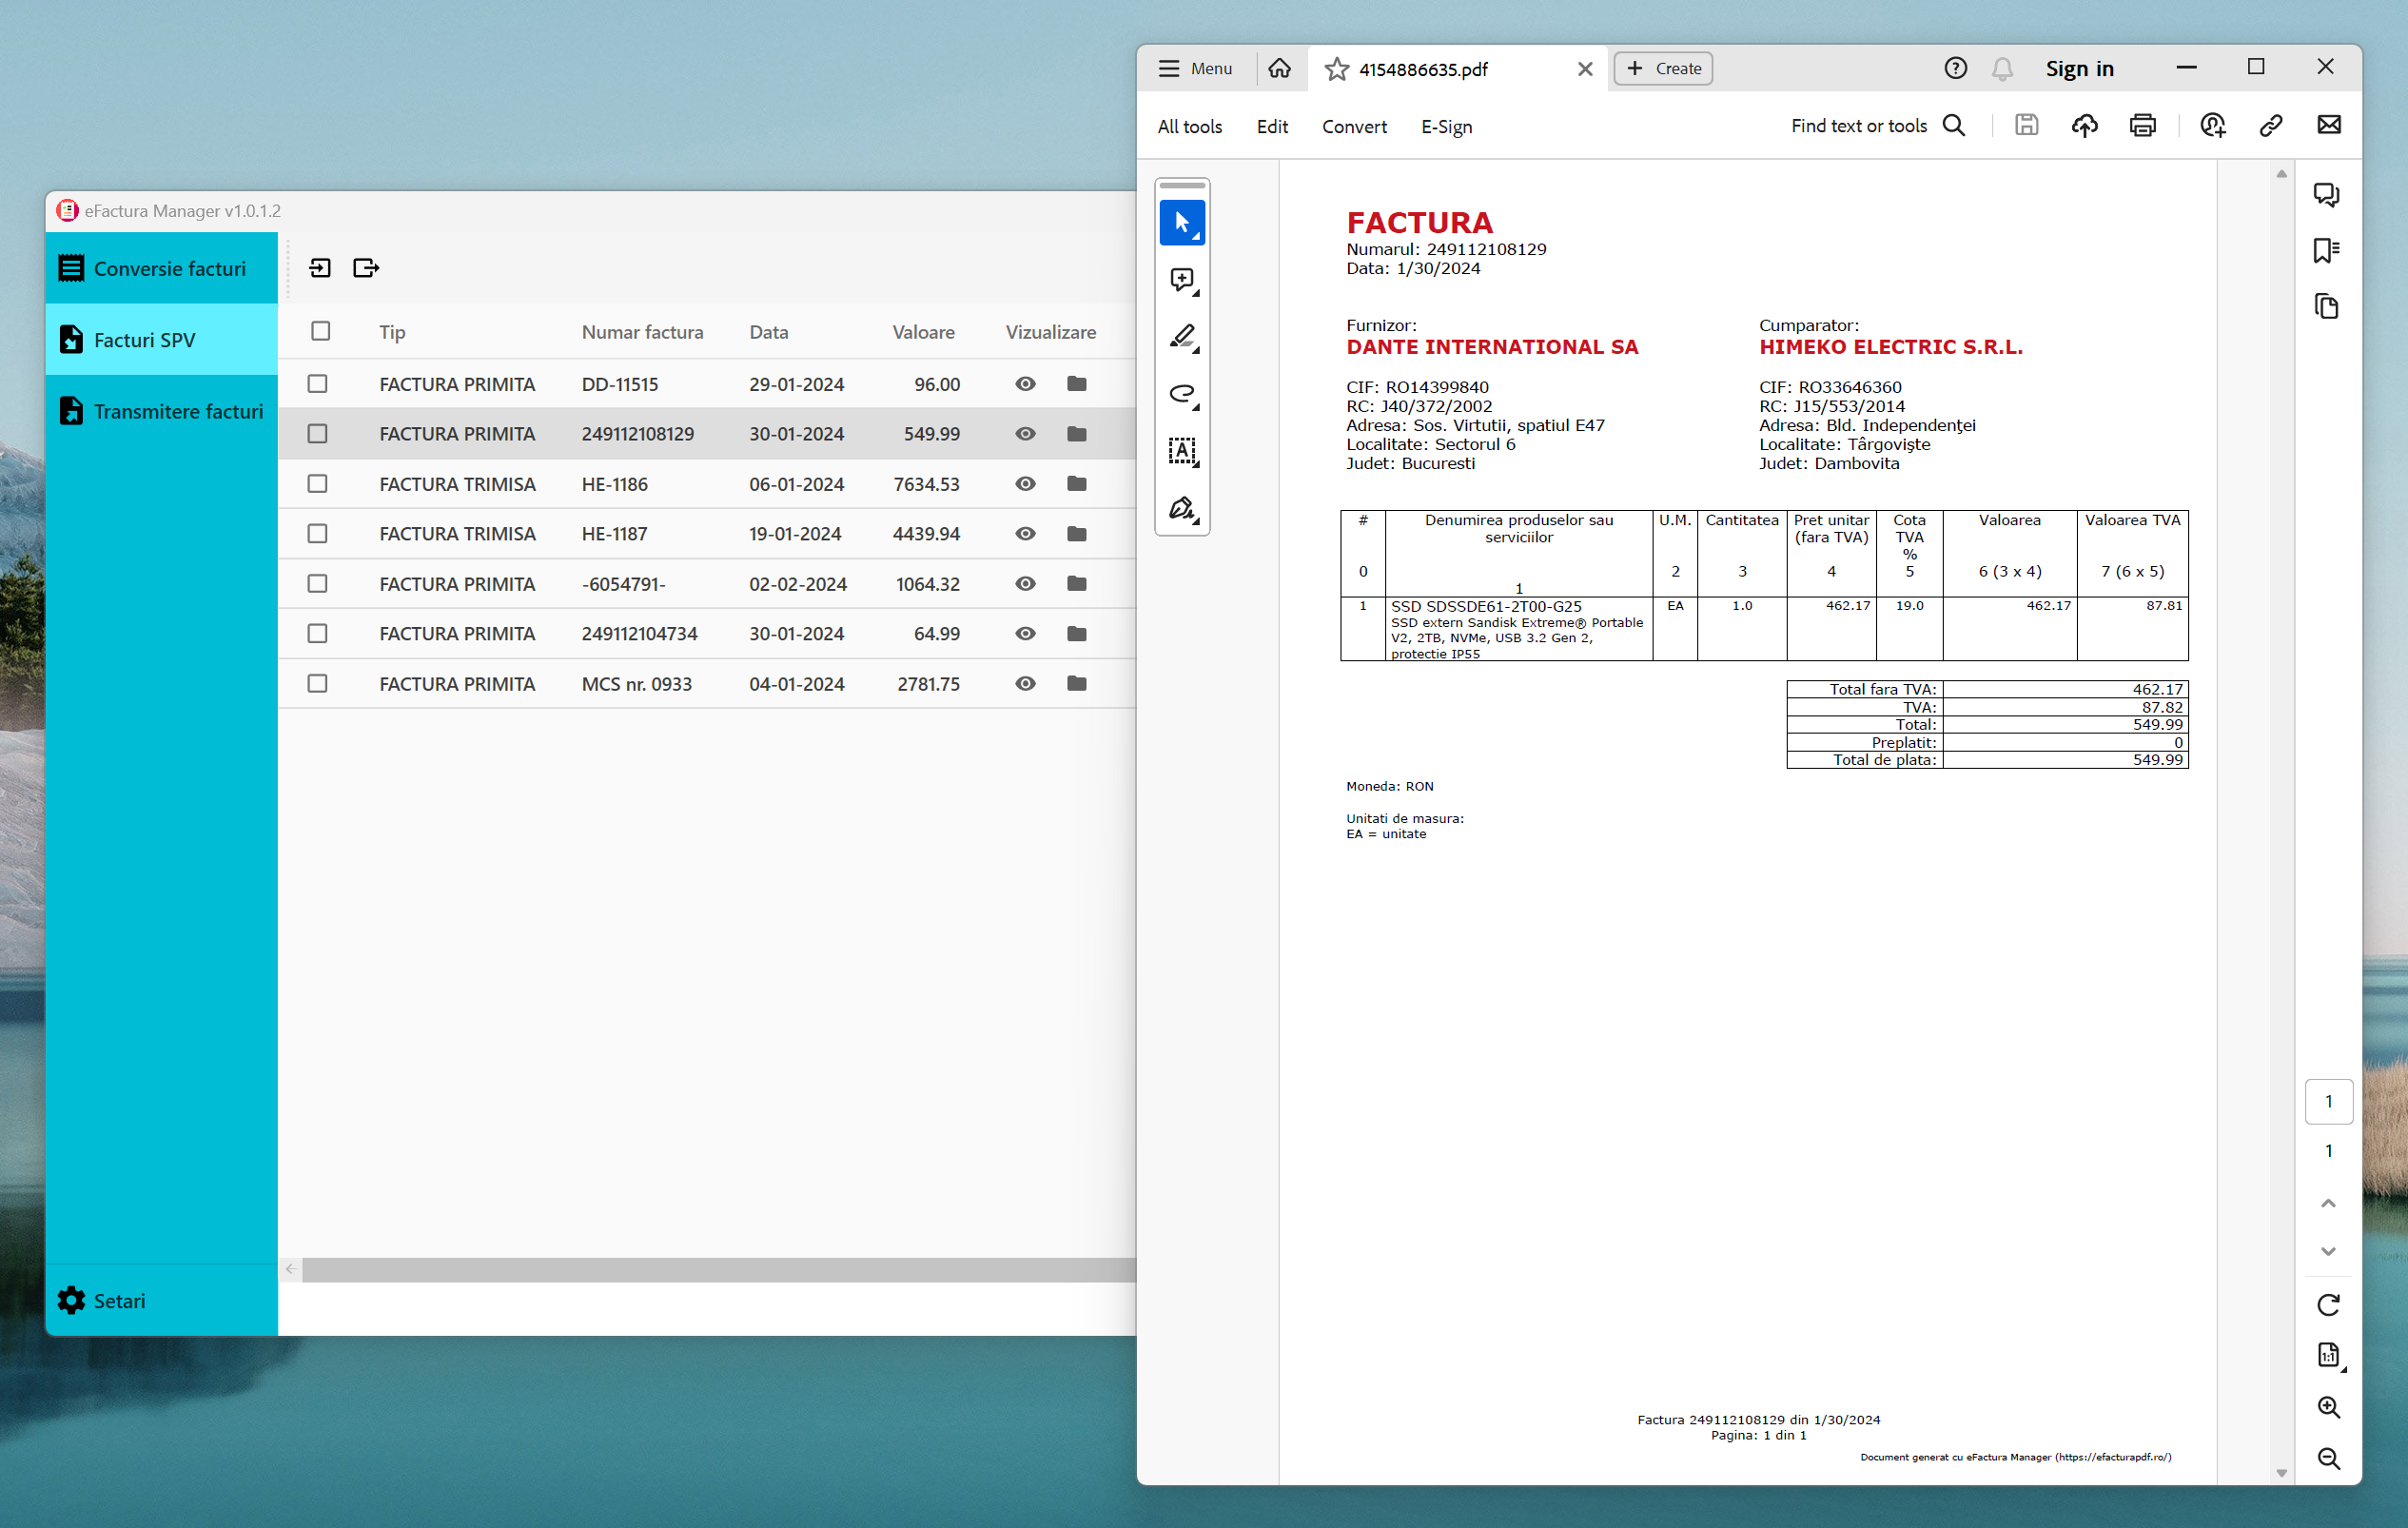Click the import invoices icon in eFactura toolbar

coord(320,268)
